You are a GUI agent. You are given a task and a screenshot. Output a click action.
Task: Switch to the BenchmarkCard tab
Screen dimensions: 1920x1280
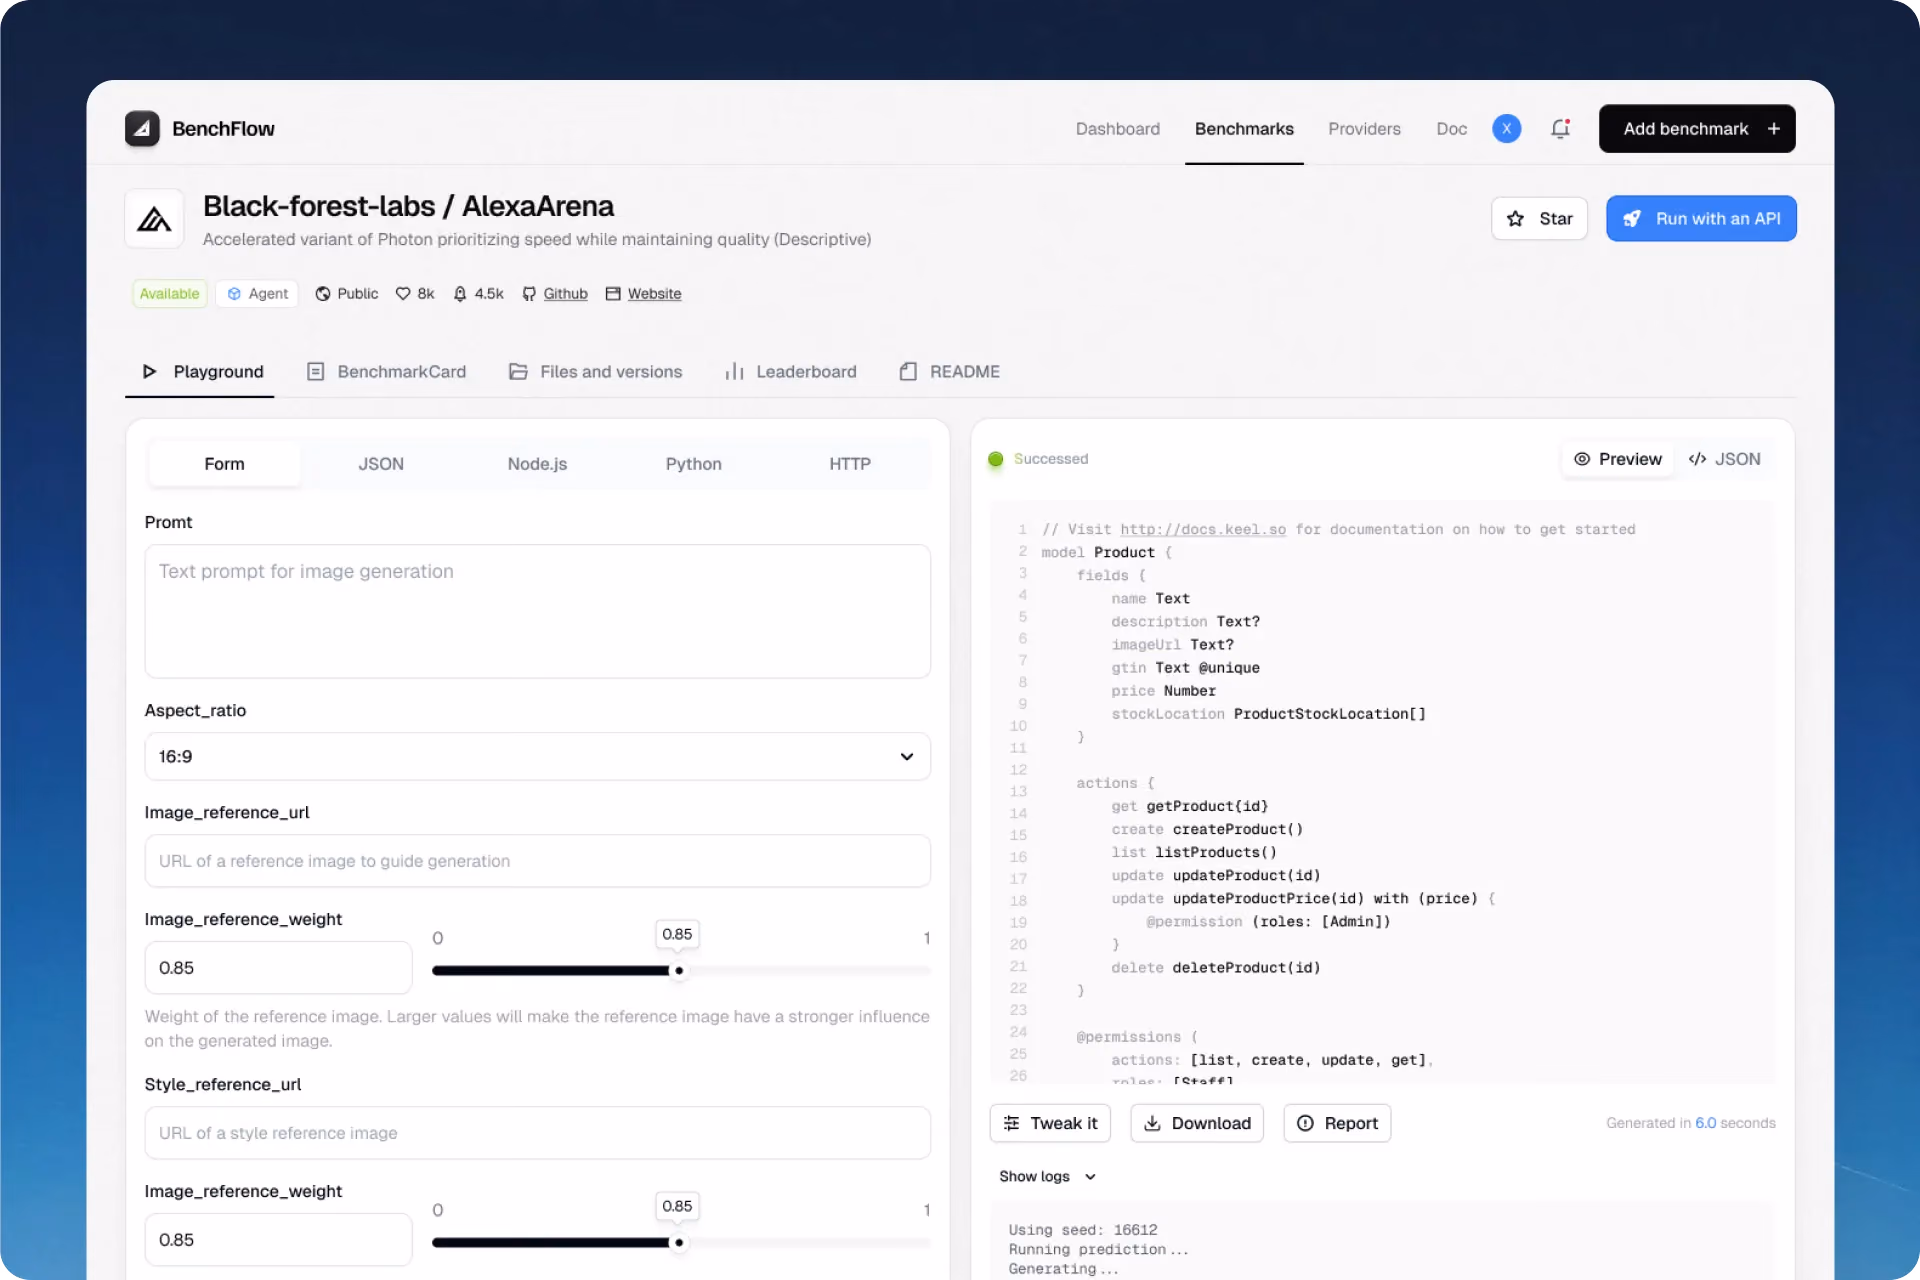[386, 371]
